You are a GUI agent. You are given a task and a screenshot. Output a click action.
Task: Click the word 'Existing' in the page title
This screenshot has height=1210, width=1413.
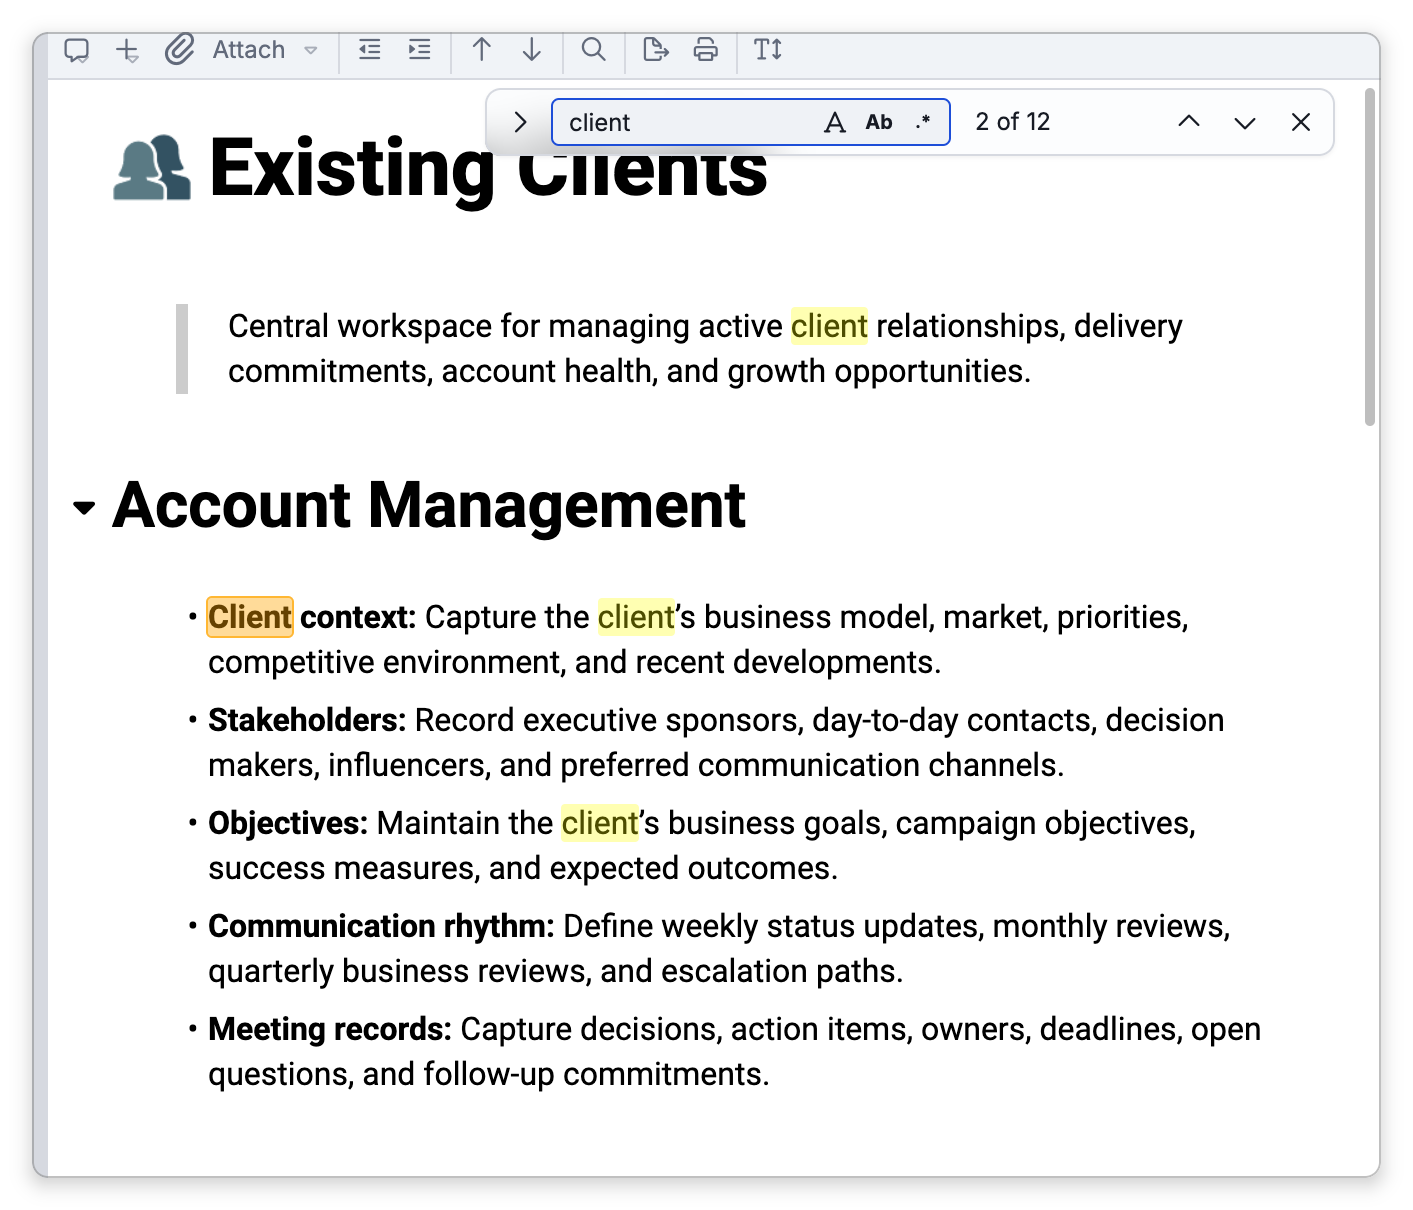click(351, 168)
